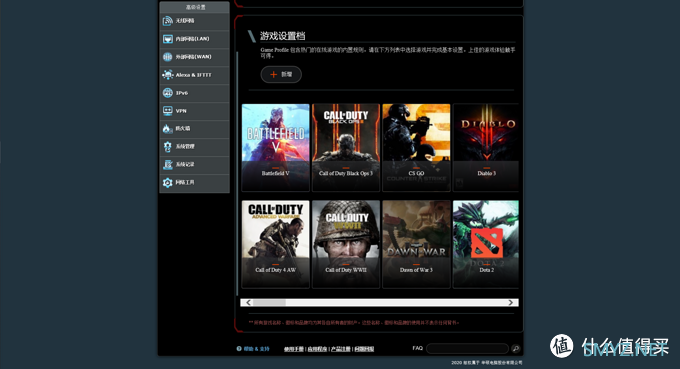The width and height of the screenshot is (680, 369).
Task: Click the FAQ search magnifier icon
Action: tap(516, 348)
